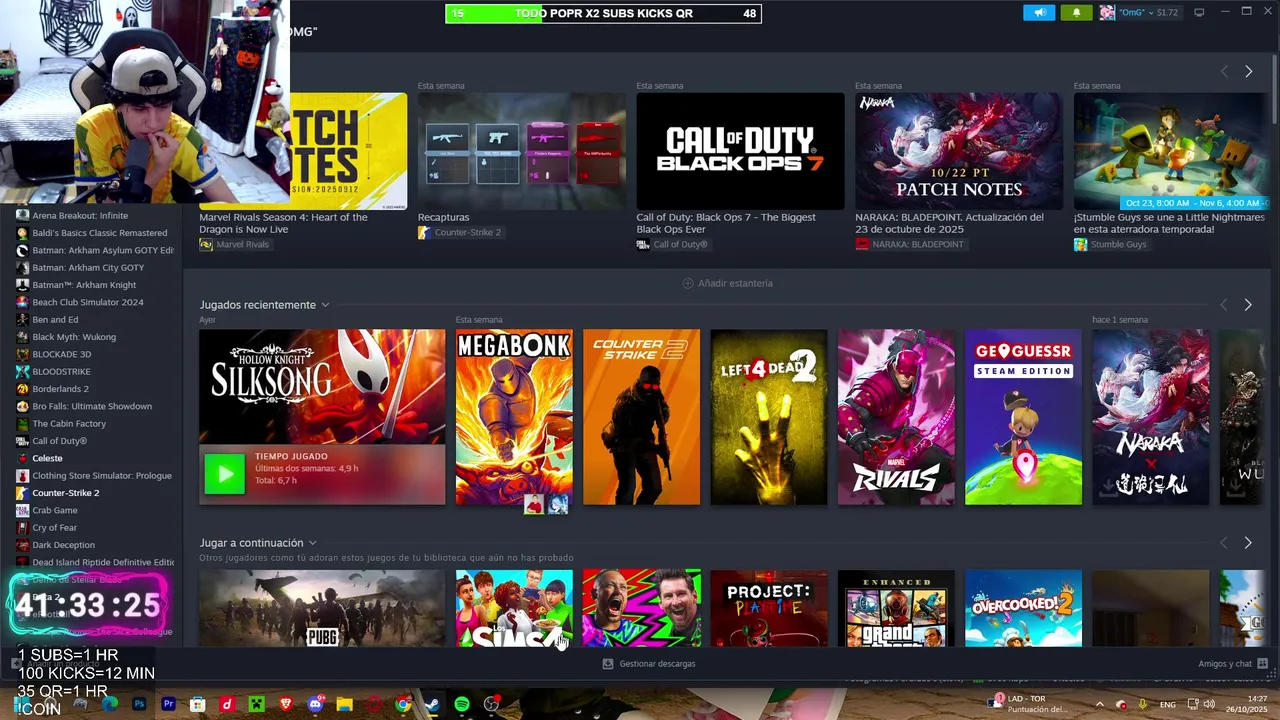Open Project: Playtime suggested cover
The width and height of the screenshot is (1280, 720).
pos(769,608)
